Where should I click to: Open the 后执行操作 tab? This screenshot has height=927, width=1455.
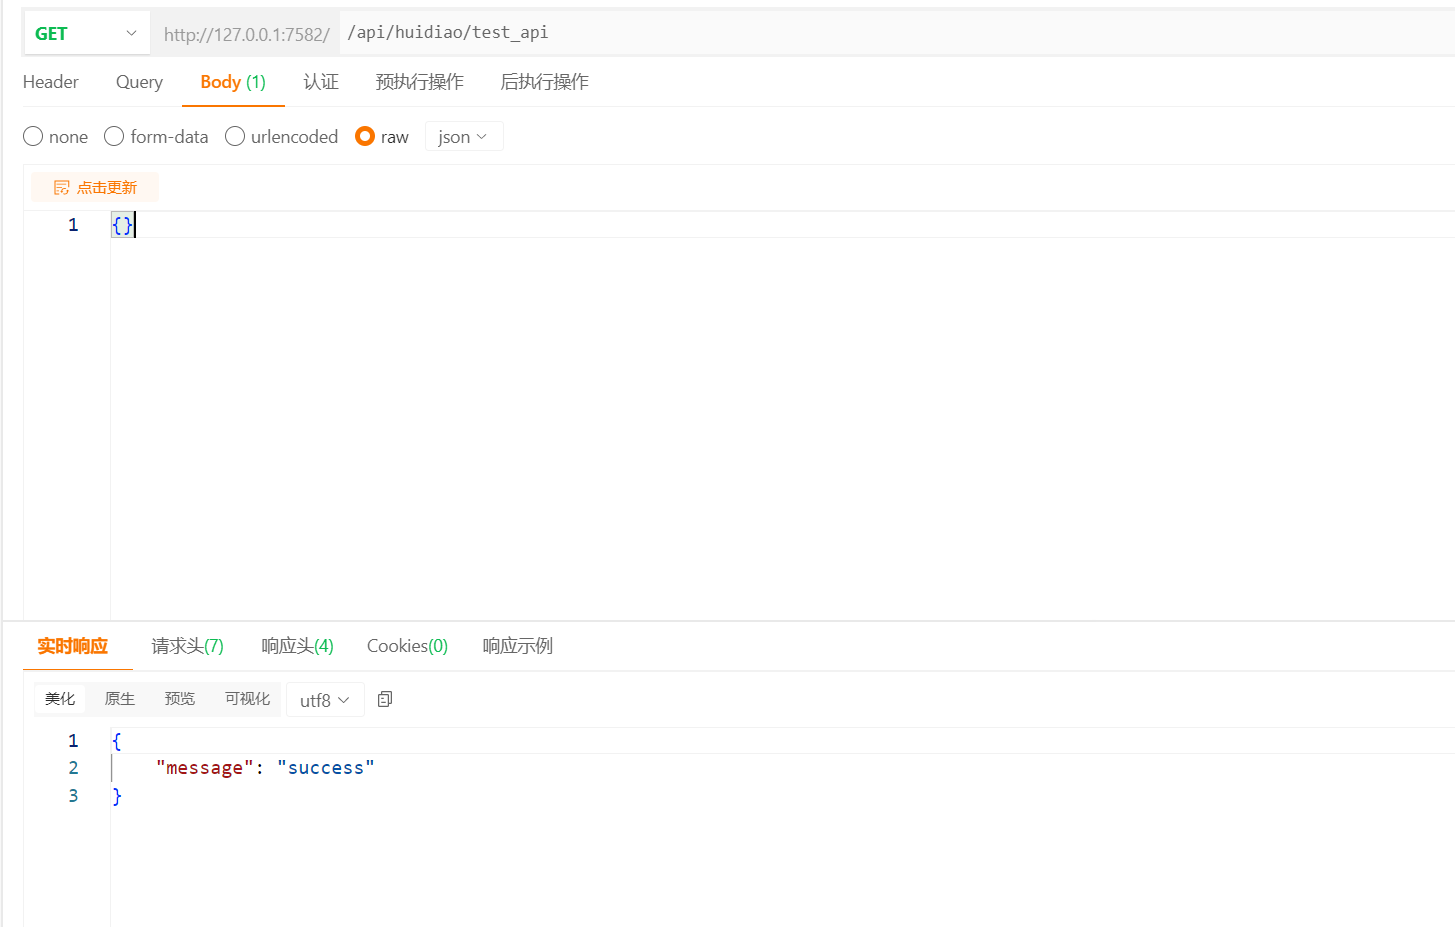(544, 82)
